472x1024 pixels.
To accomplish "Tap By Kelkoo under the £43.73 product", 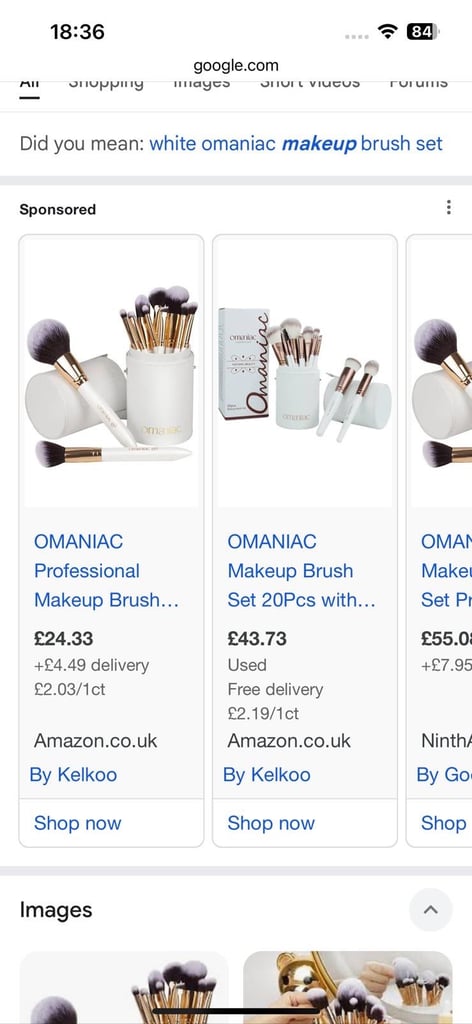I will click(x=266, y=775).
